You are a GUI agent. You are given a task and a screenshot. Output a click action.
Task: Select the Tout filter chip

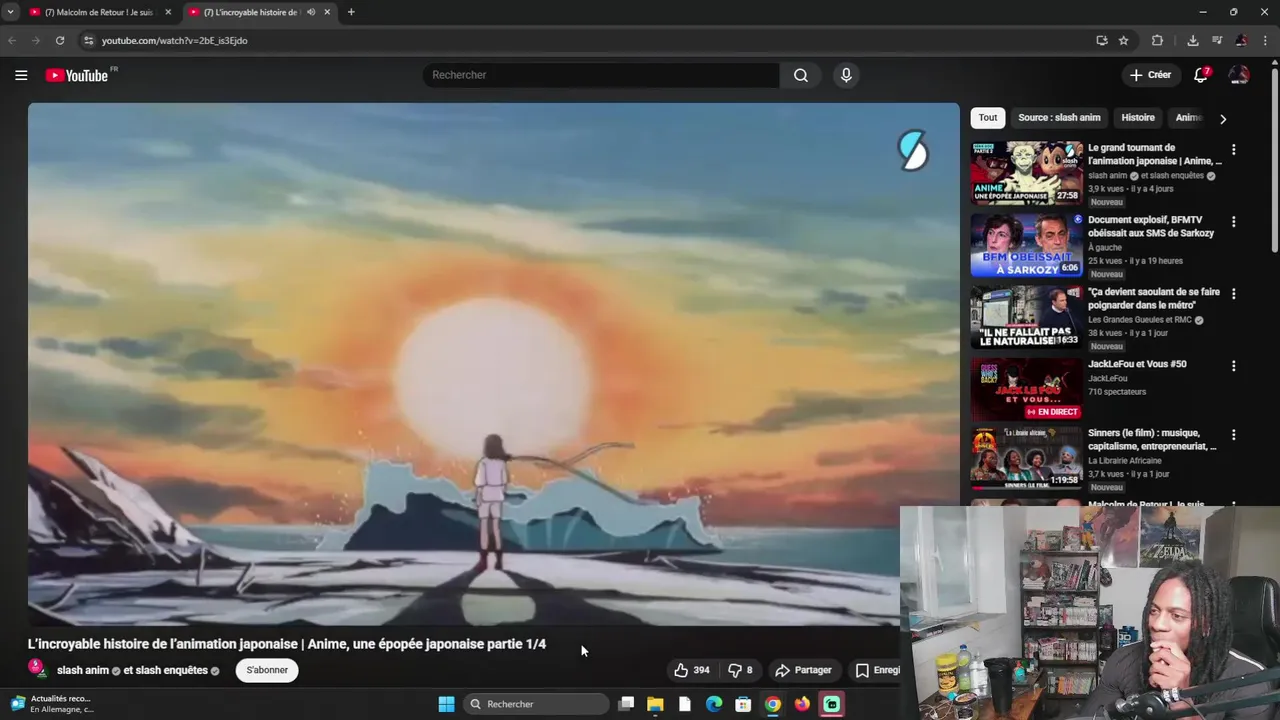click(x=988, y=117)
